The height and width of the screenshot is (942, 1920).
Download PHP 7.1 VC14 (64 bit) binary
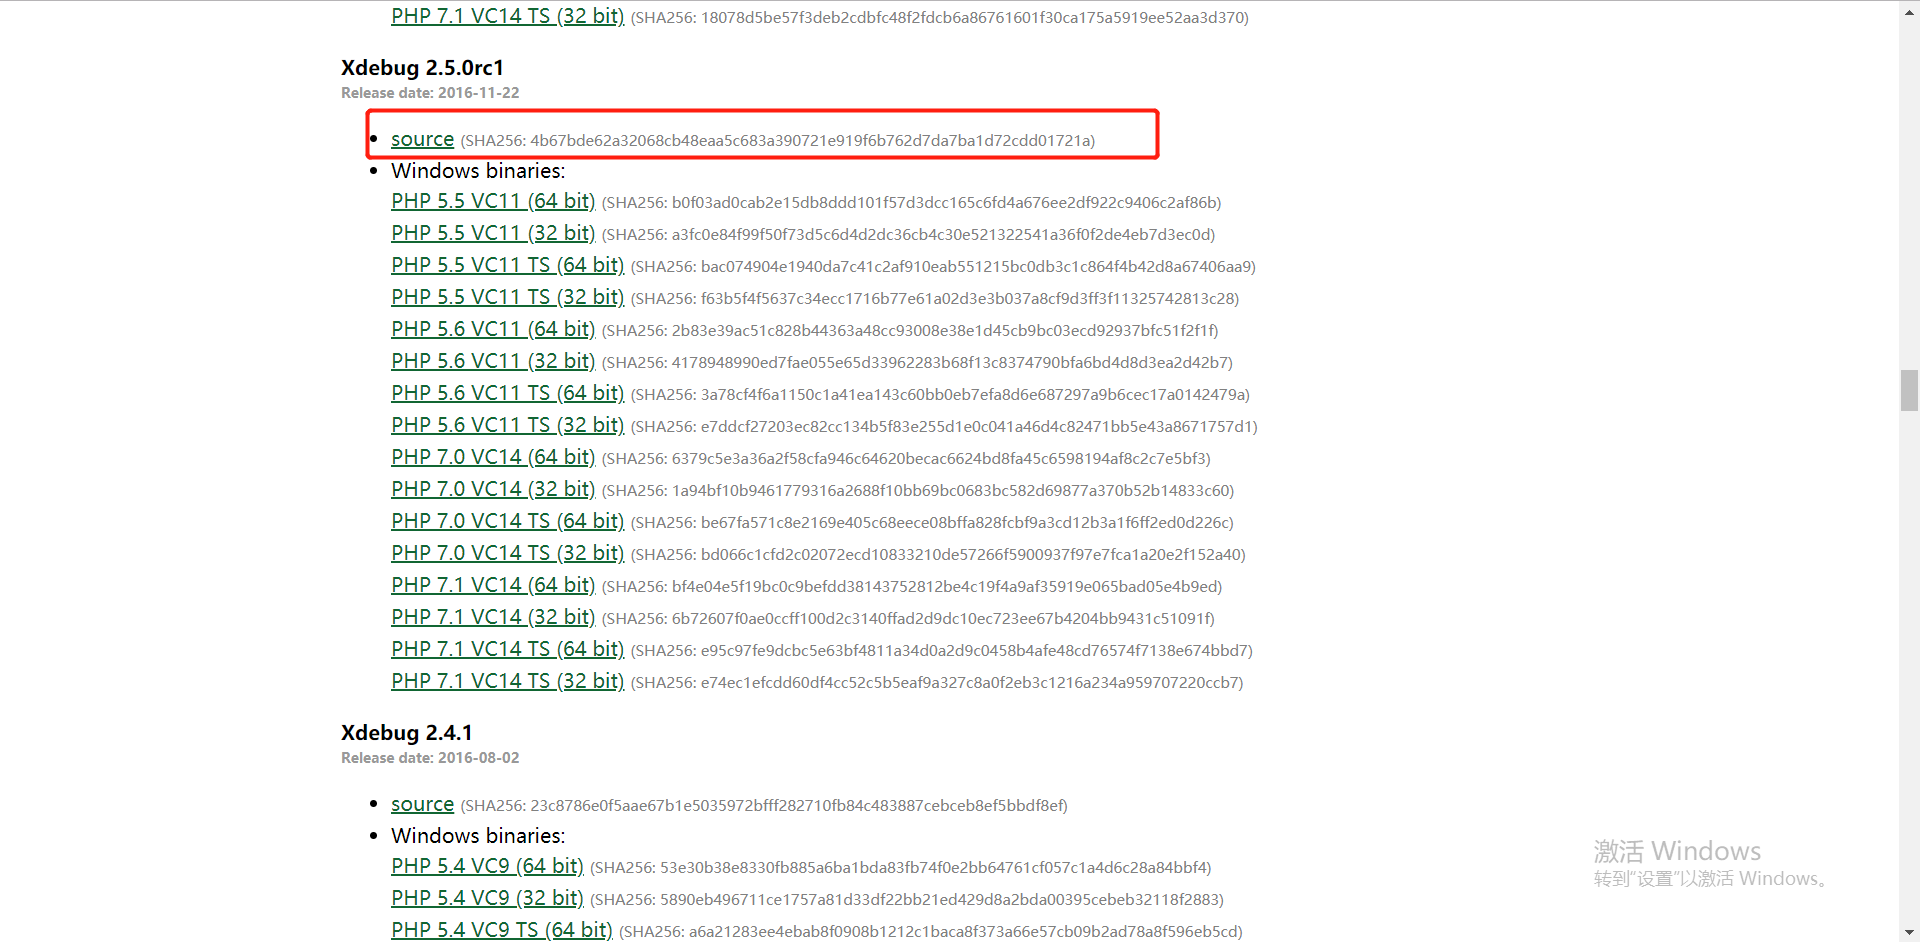(x=493, y=585)
